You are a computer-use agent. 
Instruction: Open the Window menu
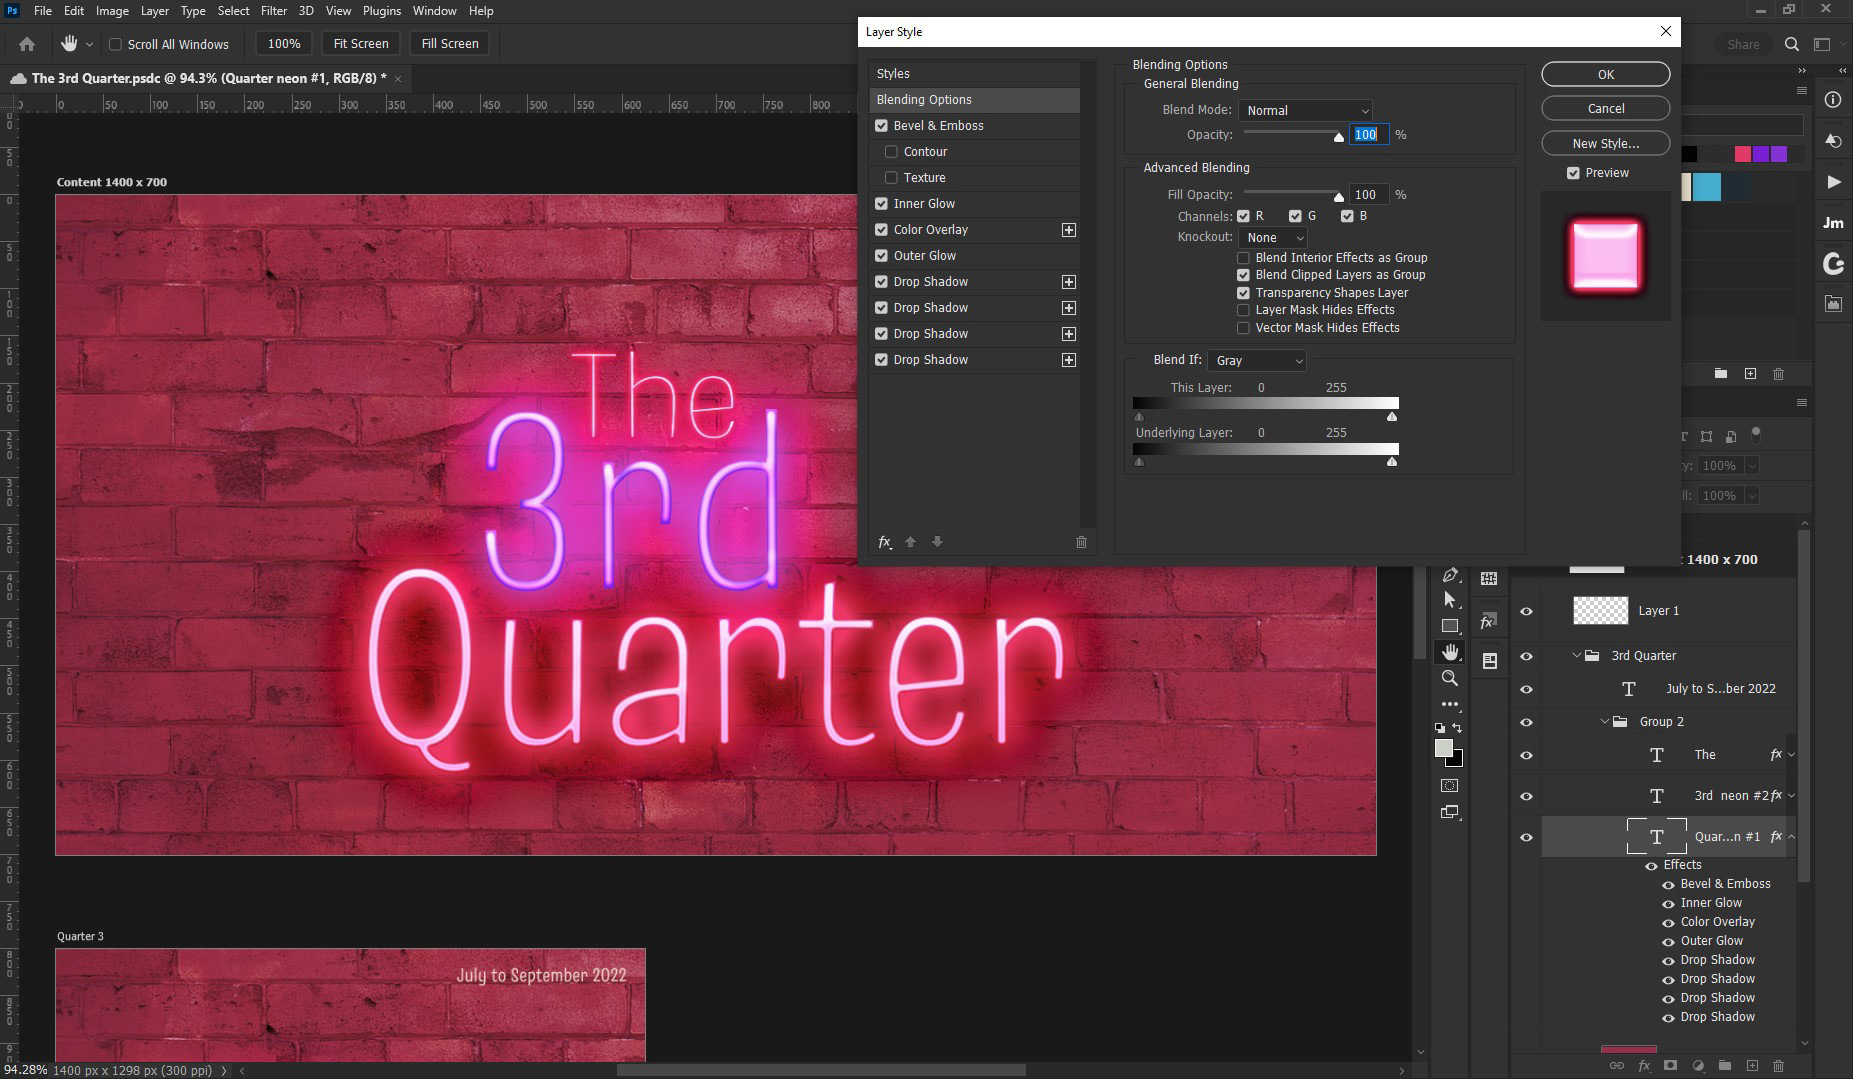(x=434, y=11)
